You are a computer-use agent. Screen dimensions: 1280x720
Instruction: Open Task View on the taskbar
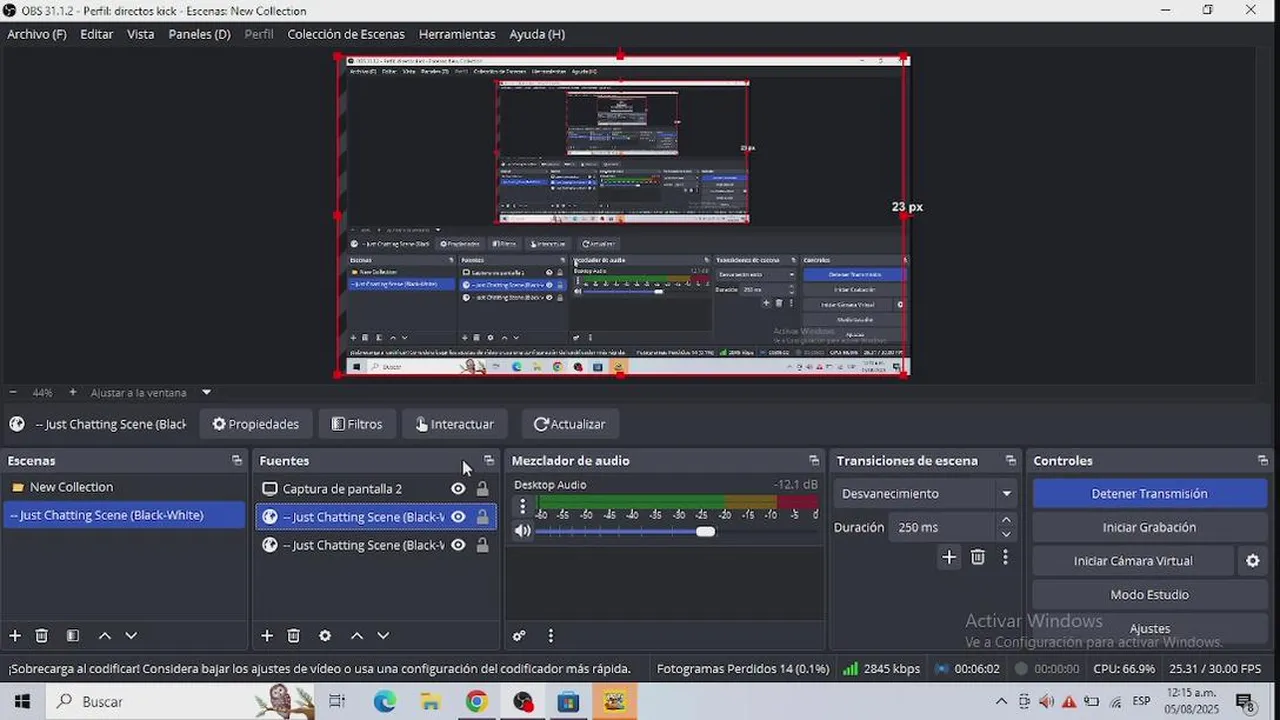[337, 702]
